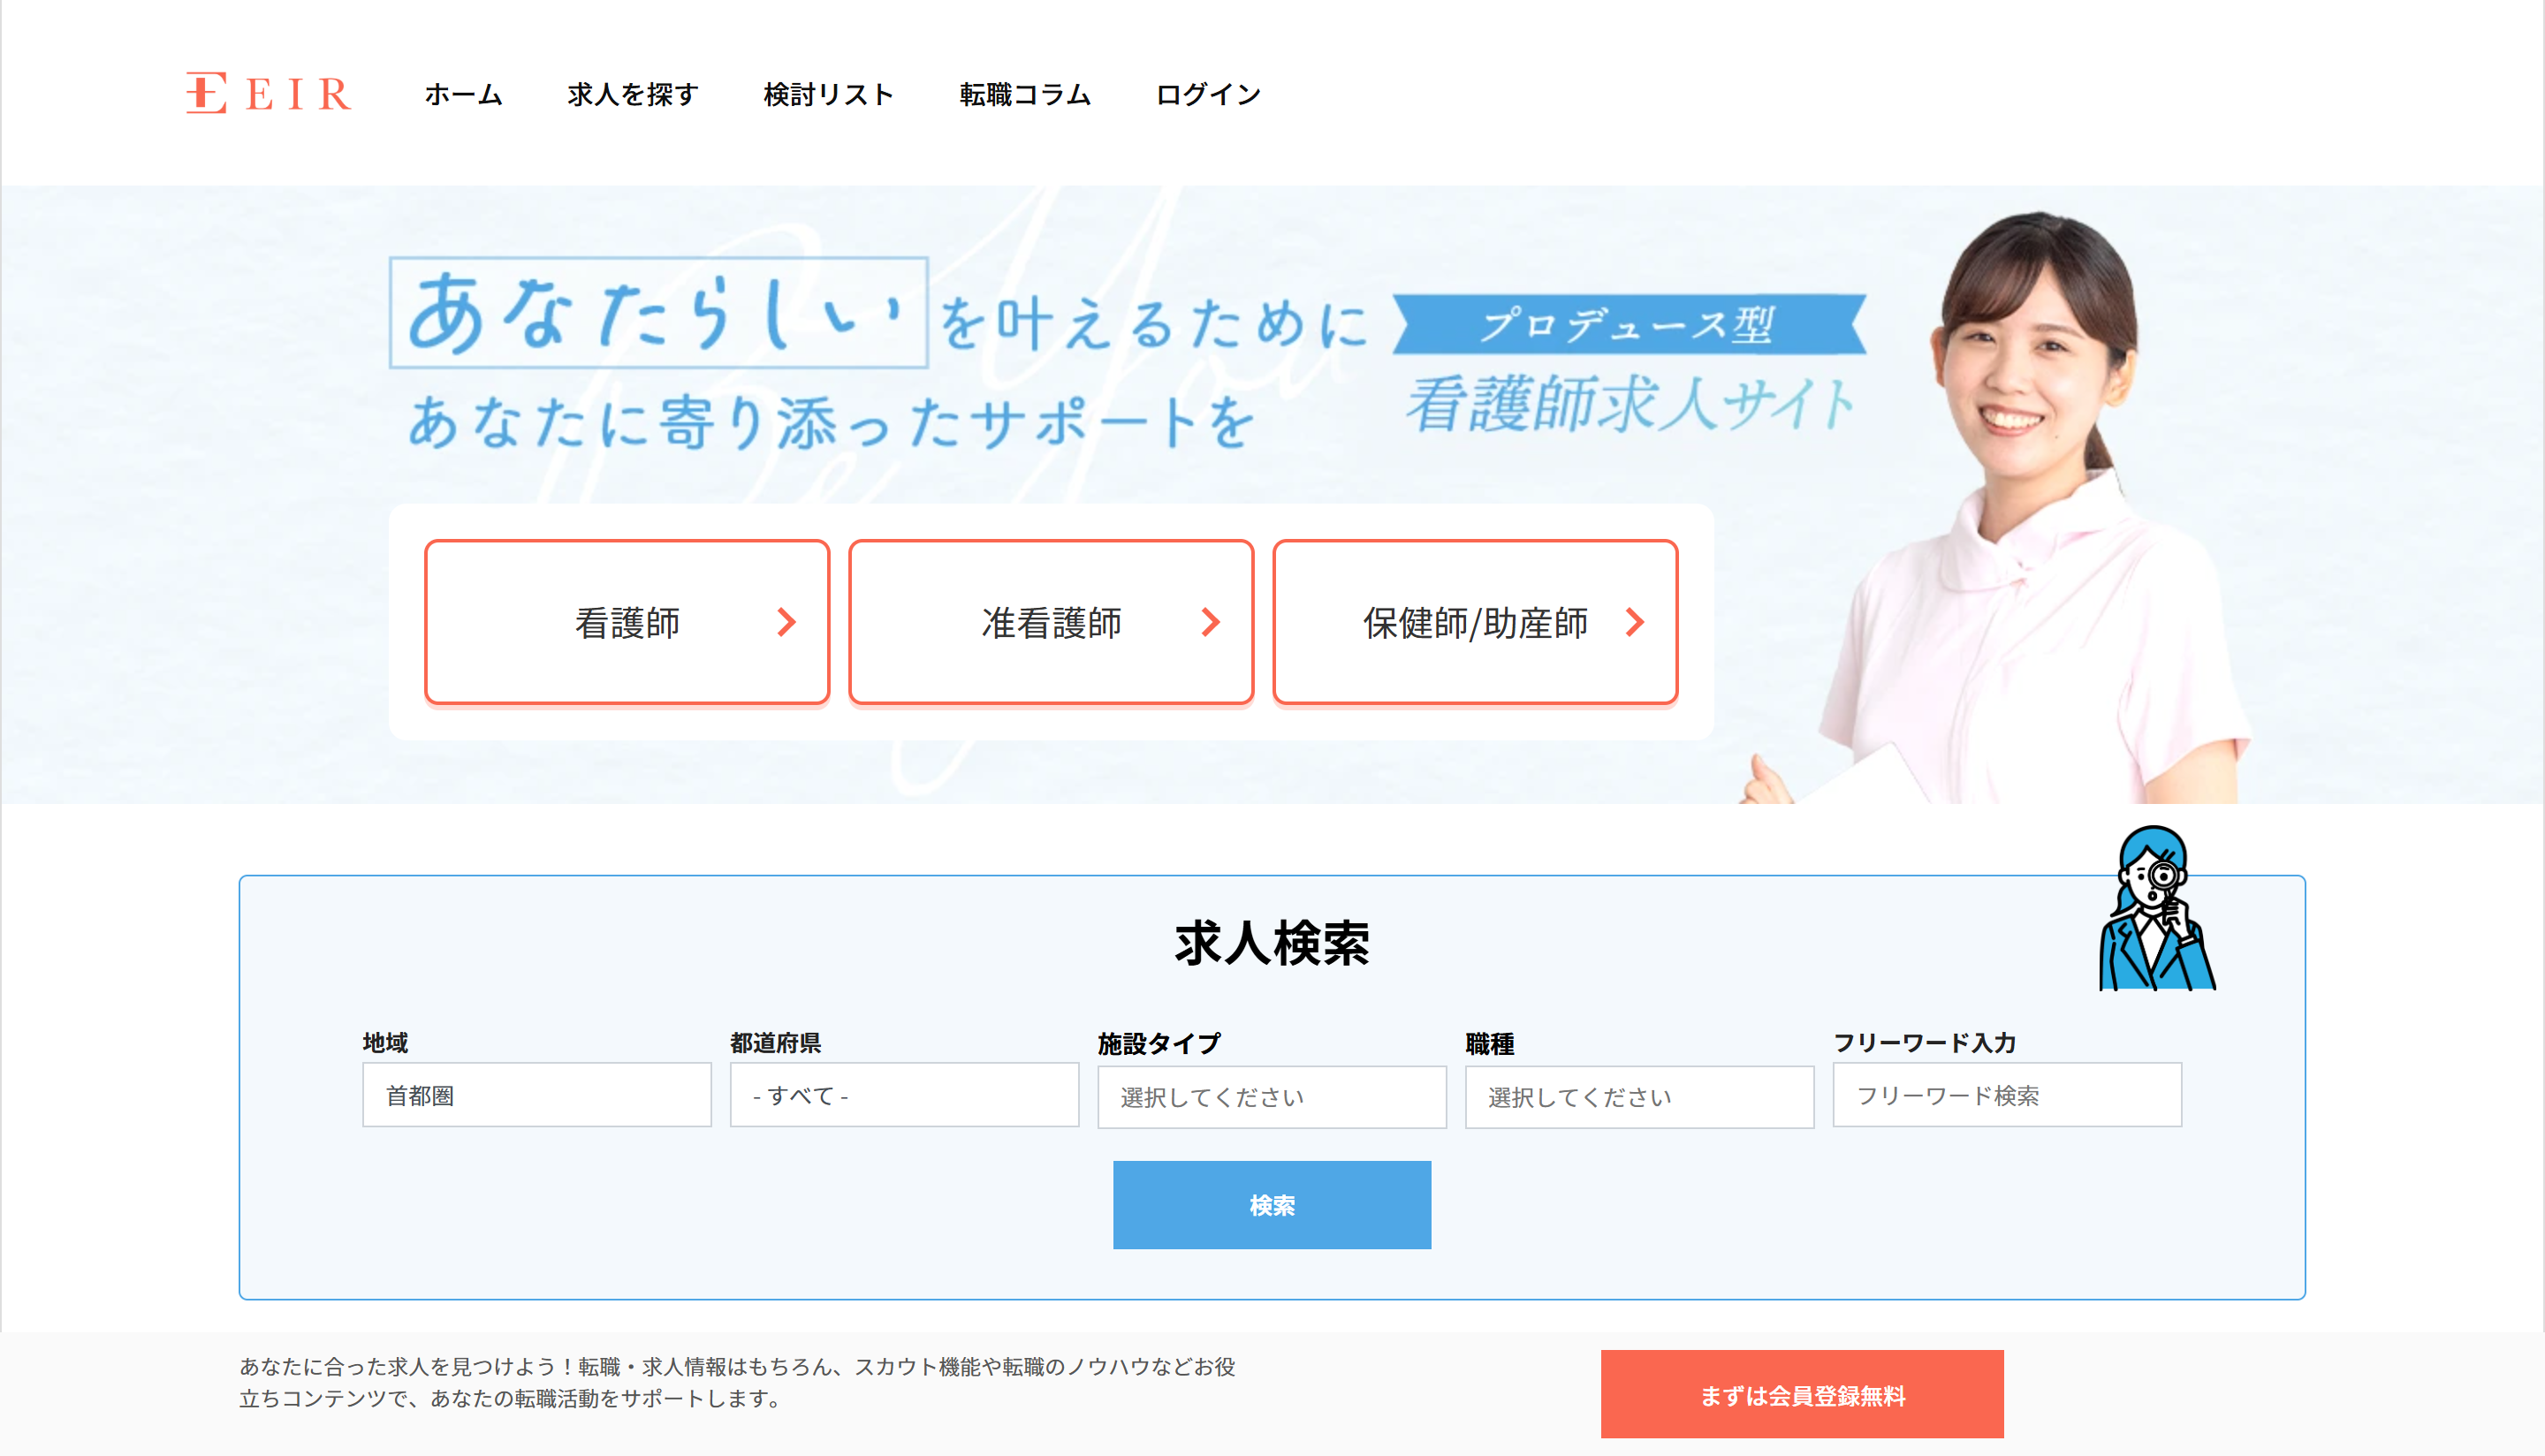Click the プロデュース型 ribbon banner graphic
This screenshot has width=2545, height=1456.
pos(1629,324)
